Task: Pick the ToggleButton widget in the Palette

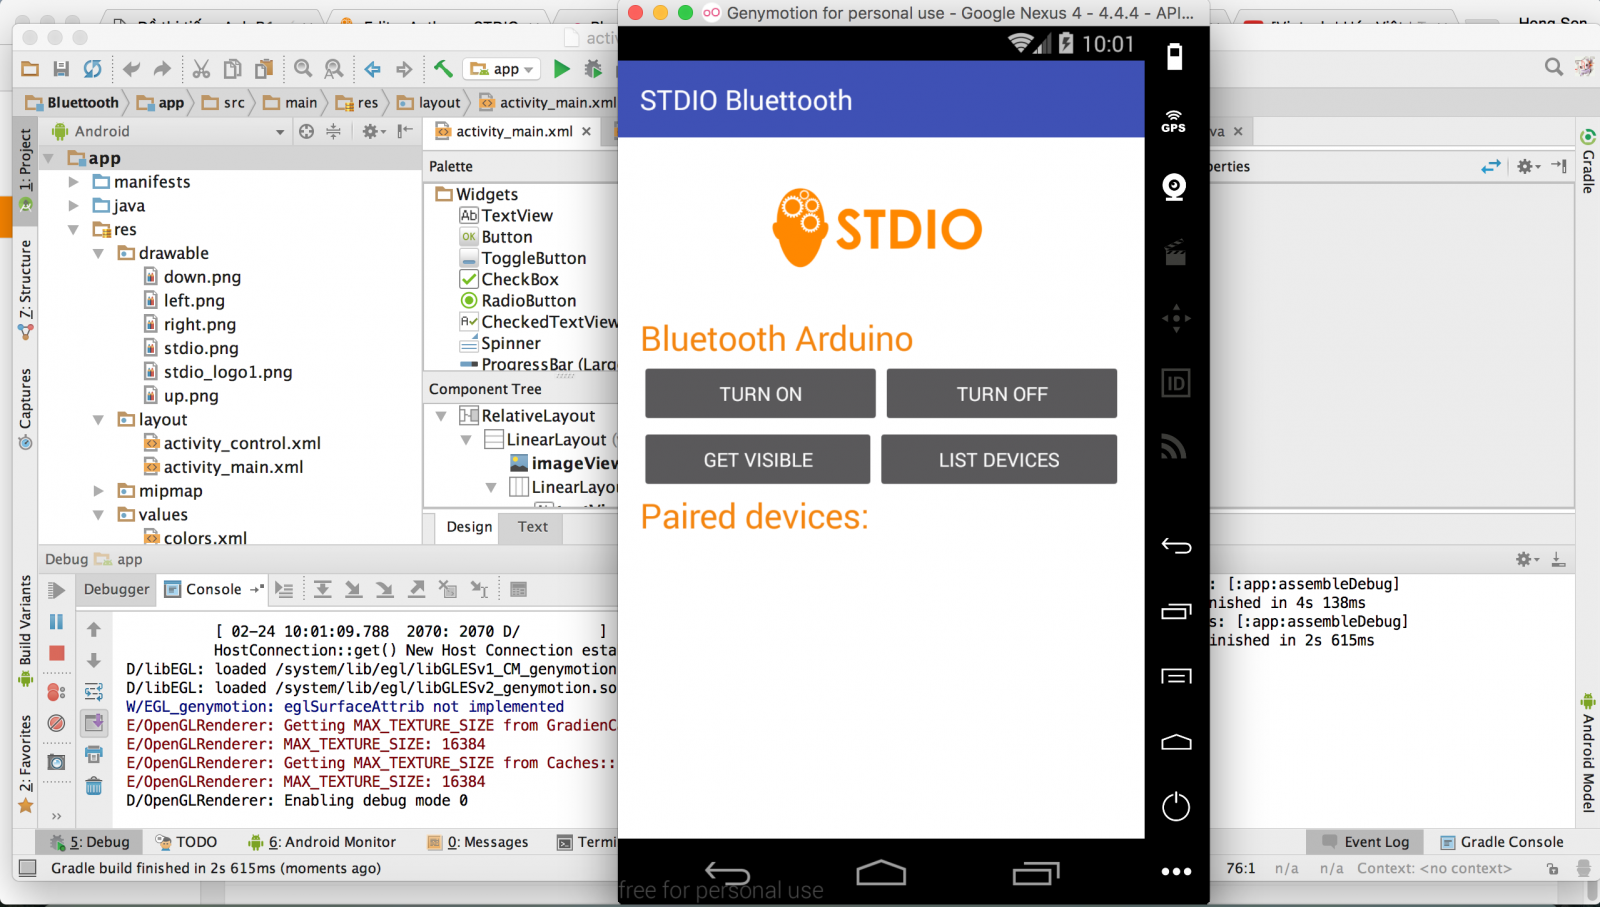Action: point(523,258)
